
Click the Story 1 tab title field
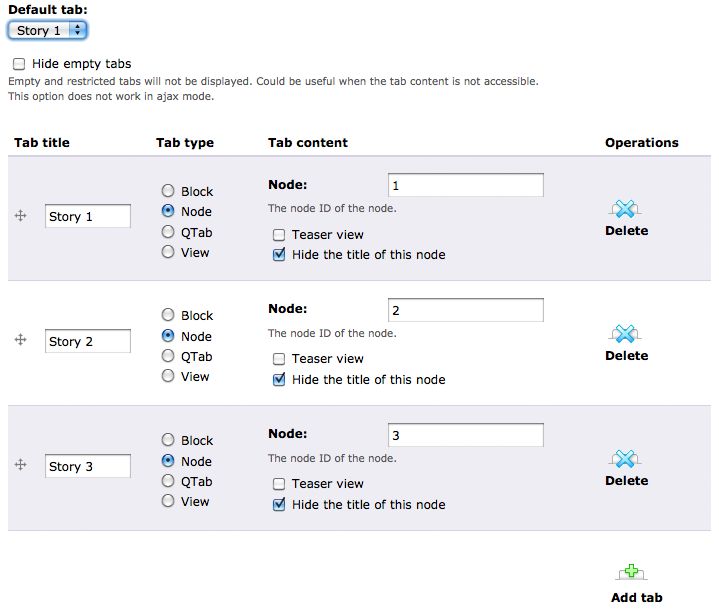[87, 216]
